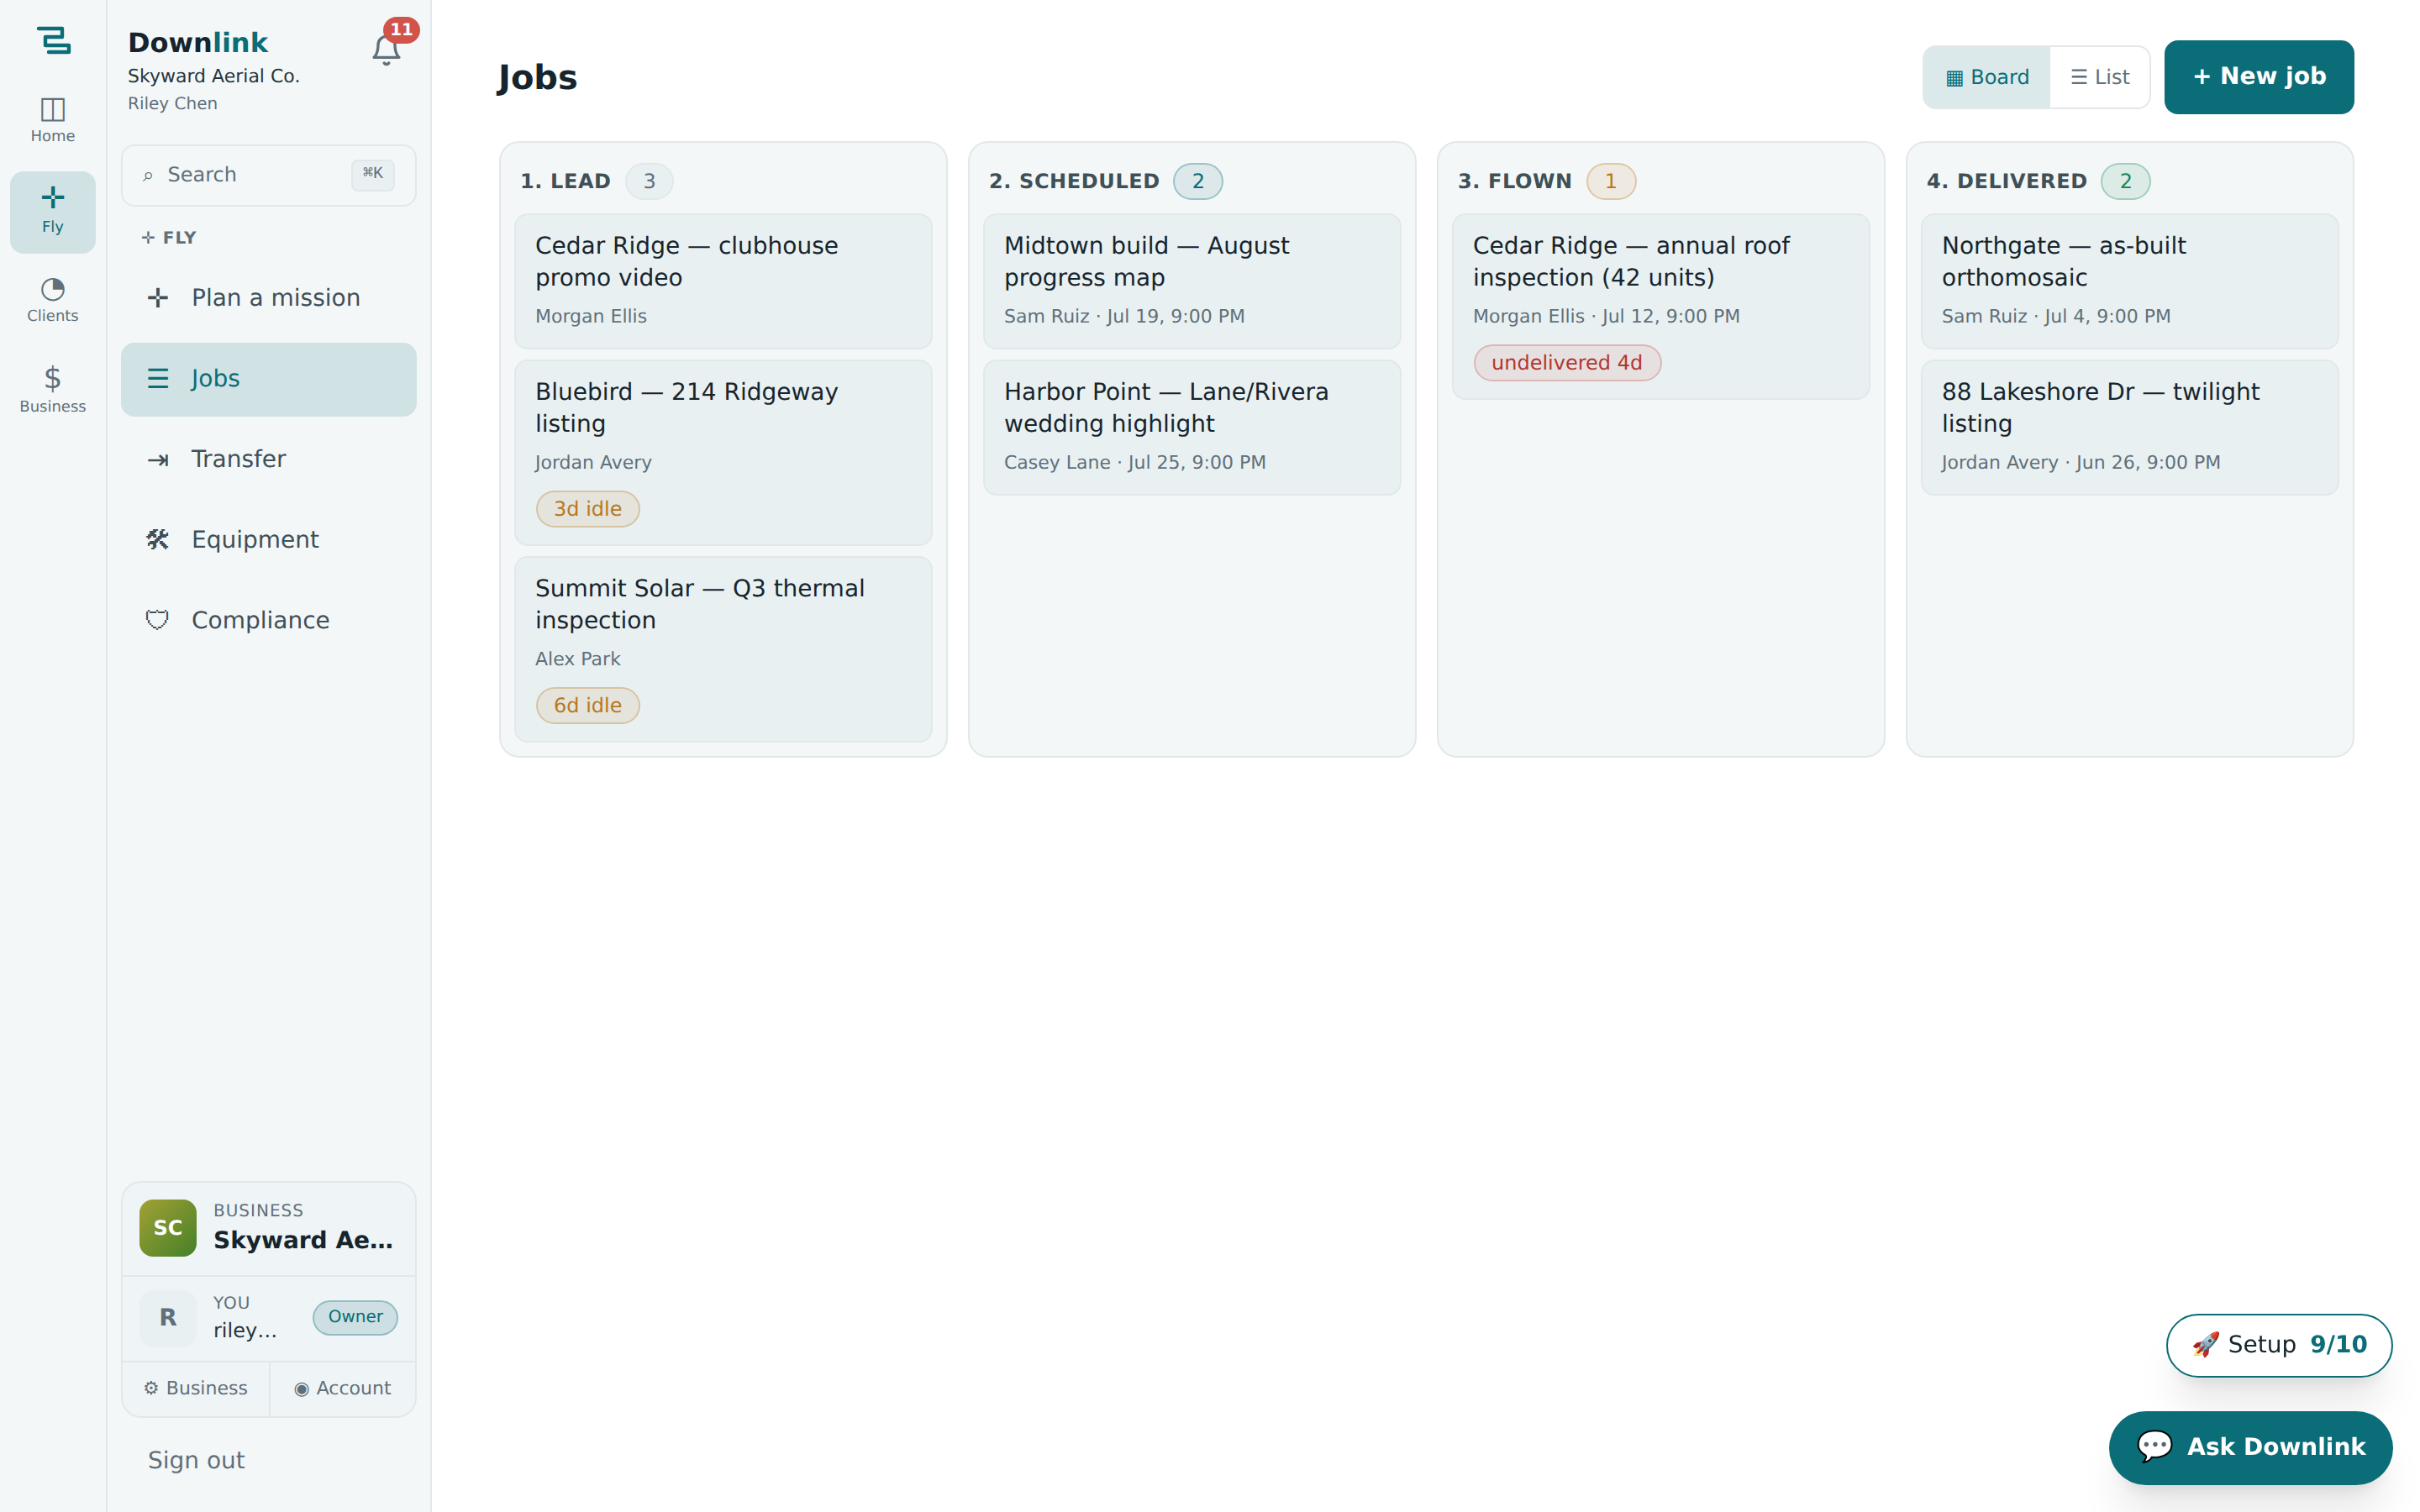Click the Plan a mission plus icon

158,298
